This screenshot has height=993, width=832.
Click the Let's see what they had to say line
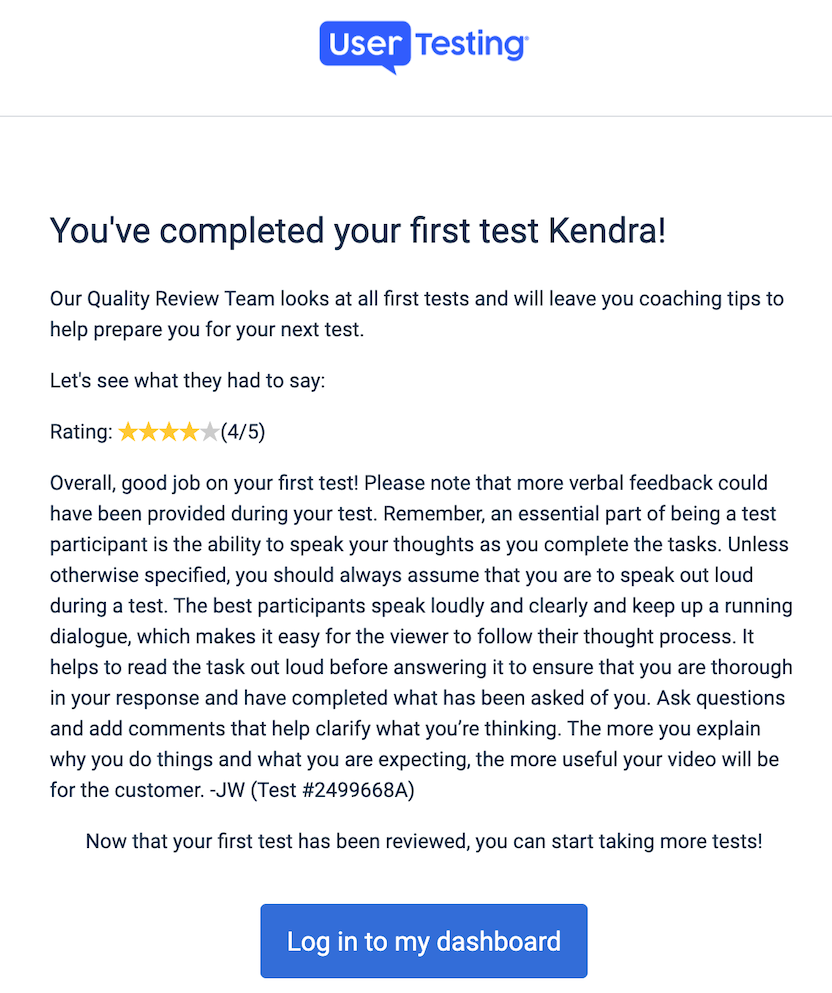[187, 381]
